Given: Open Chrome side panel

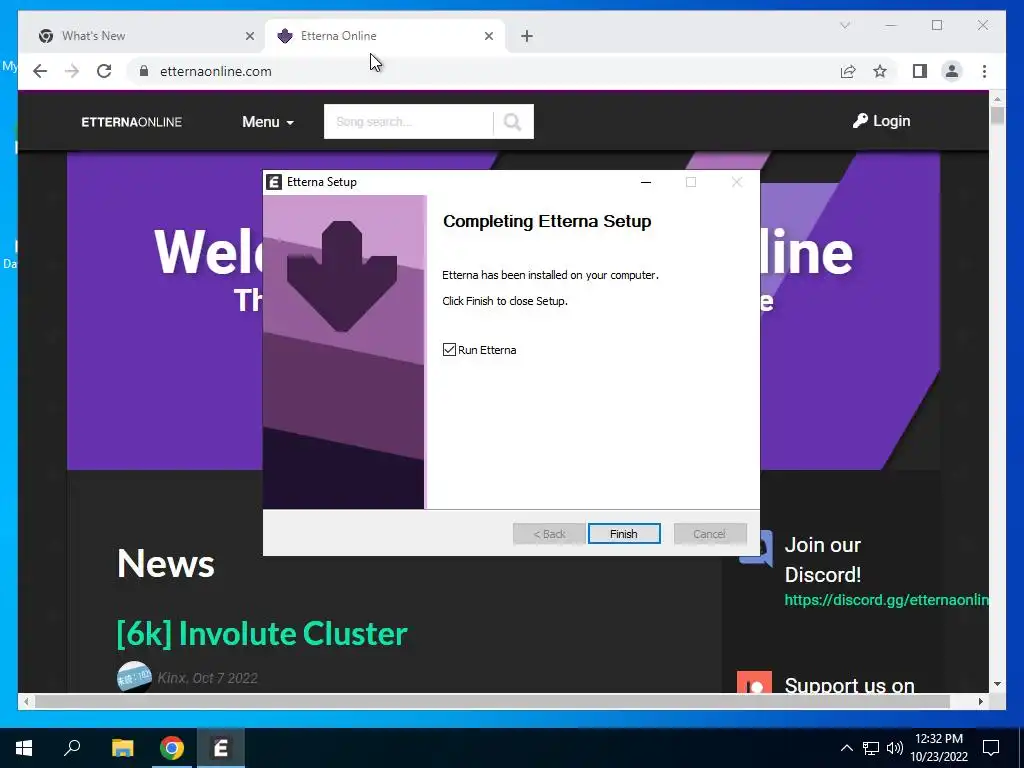Looking at the screenshot, I should [x=920, y=71].
